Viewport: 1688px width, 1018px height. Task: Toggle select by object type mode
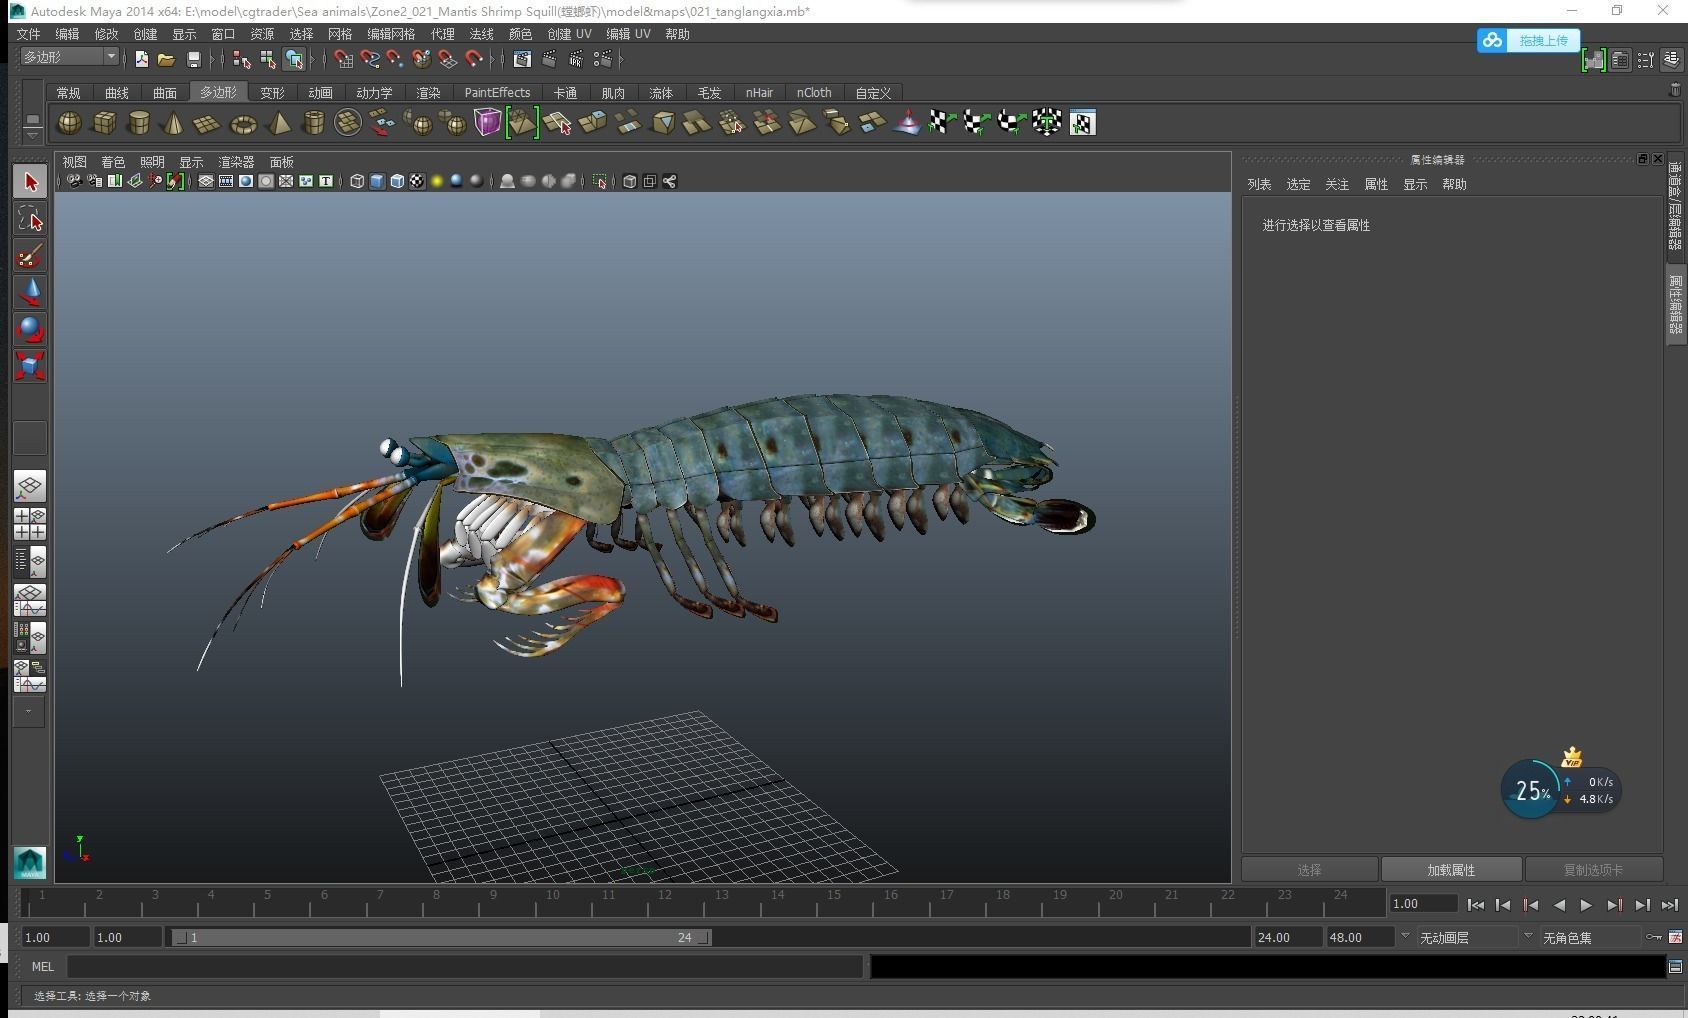pos(267,59)
